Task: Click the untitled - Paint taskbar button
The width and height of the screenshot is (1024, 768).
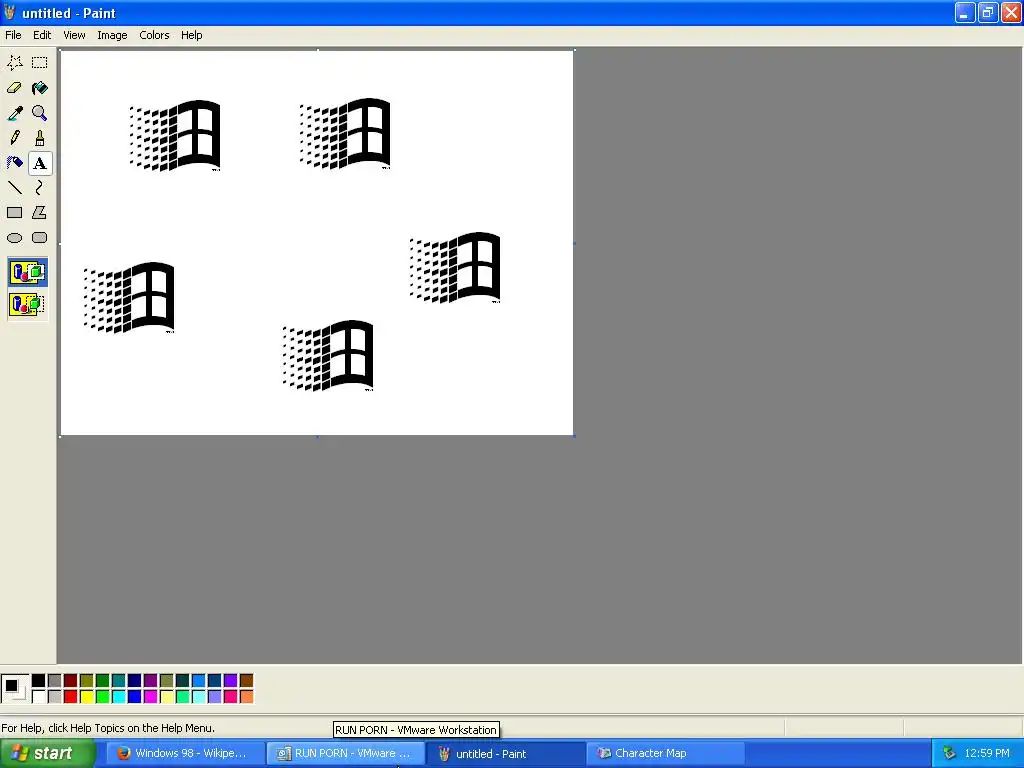Action: pyautogui.click(x=505, y=754)
